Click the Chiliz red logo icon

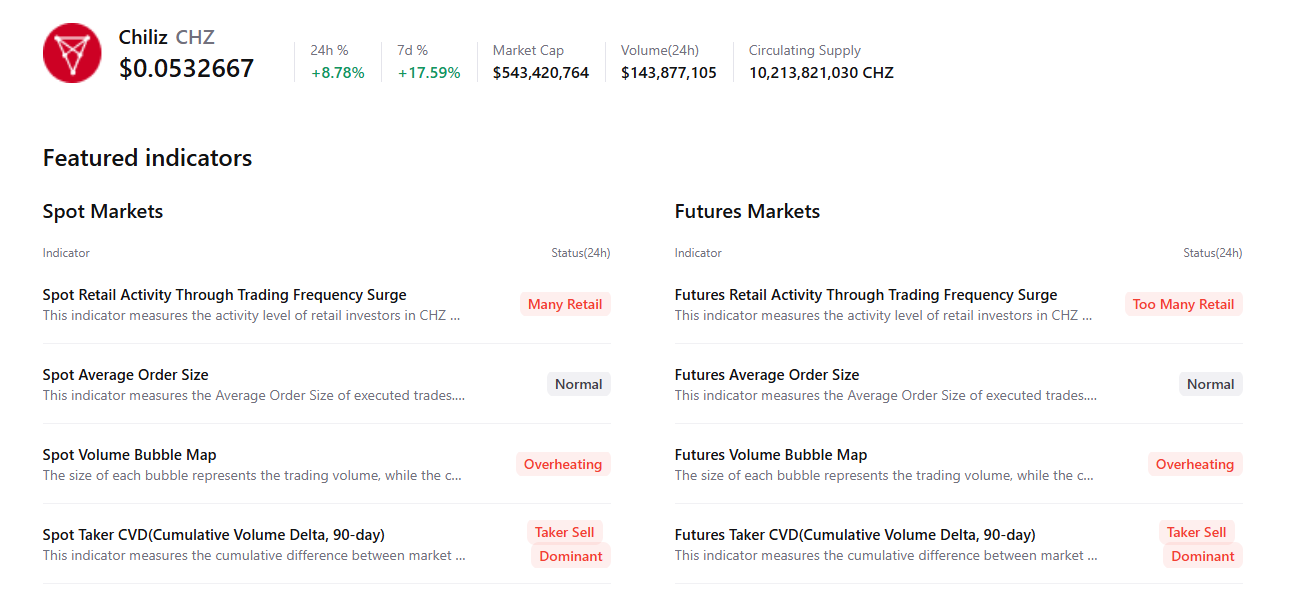pyautogui.click(x=72, y=53)
